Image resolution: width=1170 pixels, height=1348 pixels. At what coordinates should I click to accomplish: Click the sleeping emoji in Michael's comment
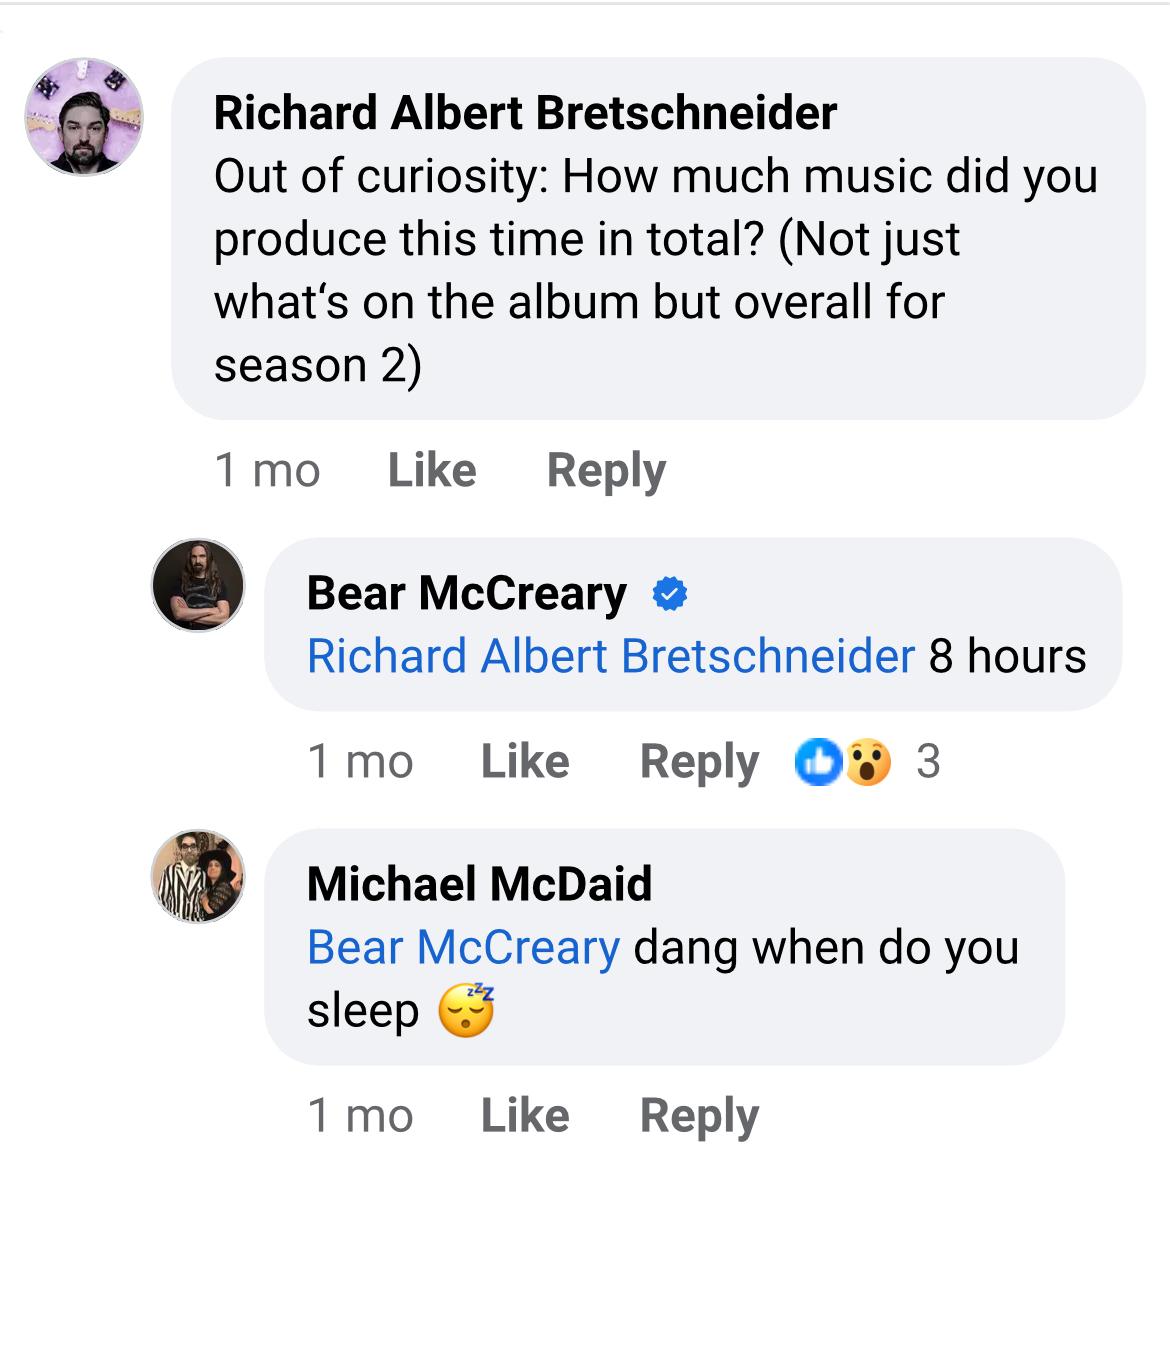[x=466, y=1011]
